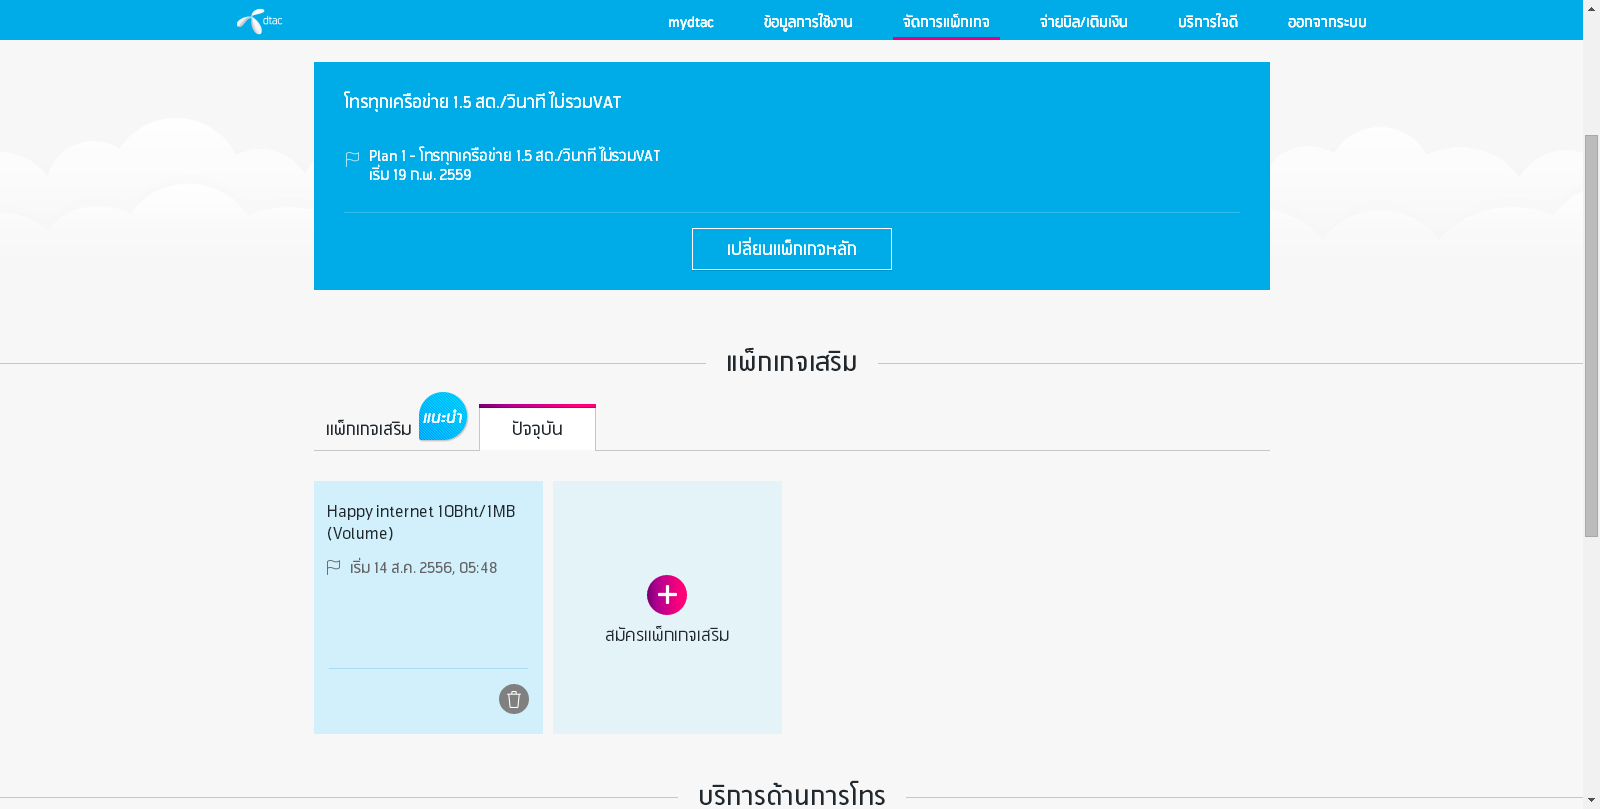Click the สมัครแพ็กเกจเสริม link
This screenshot has height=809, width=1600.
667,635
